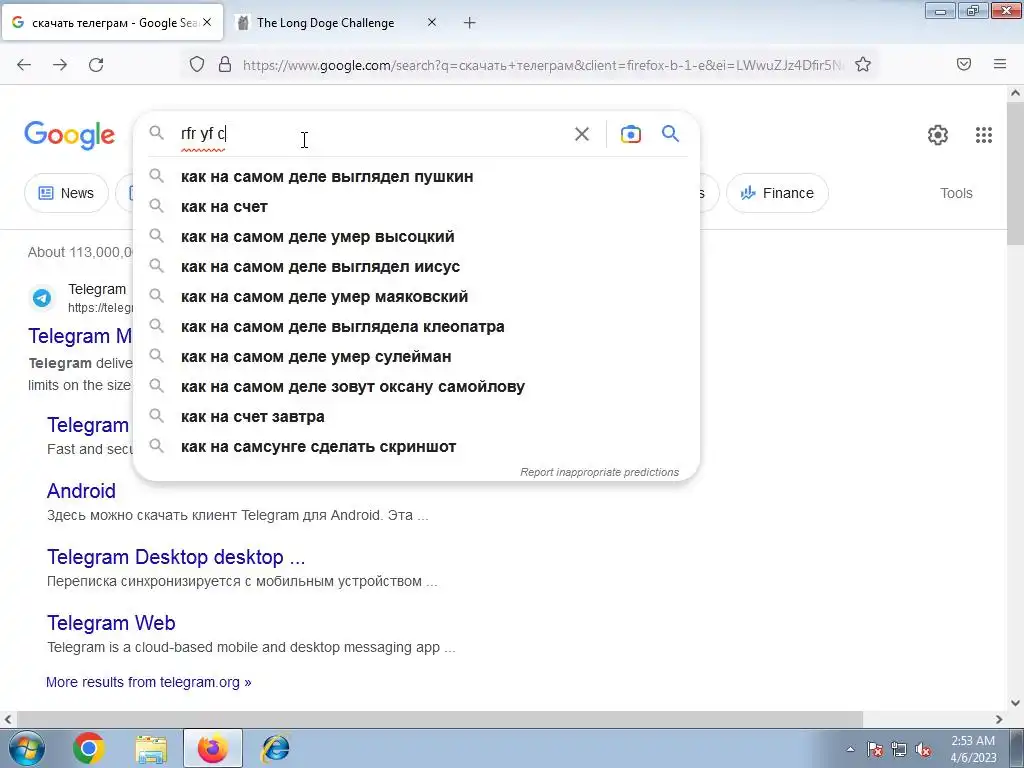Open More results from telegram.org
Image resolution: width=1024 pixels, height=768 pixels.
point(148,682)
